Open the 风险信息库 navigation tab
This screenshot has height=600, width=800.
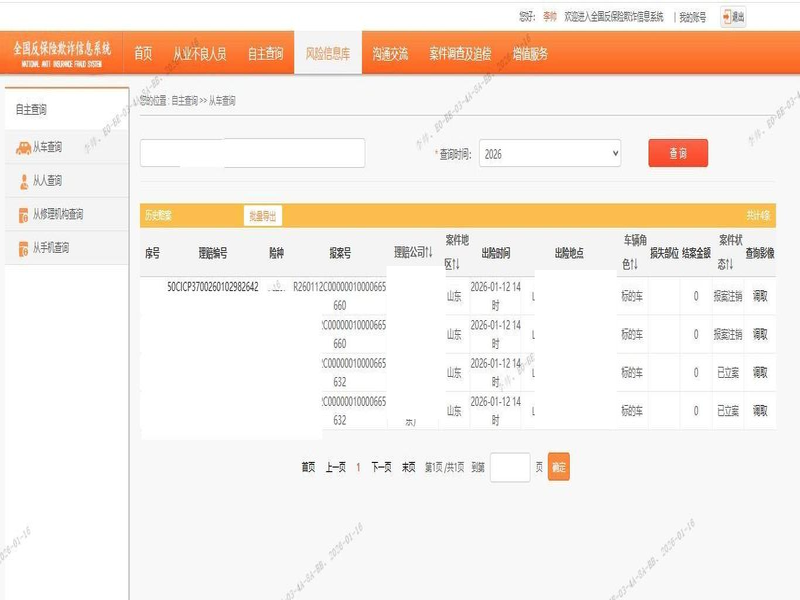coord(328,54)
